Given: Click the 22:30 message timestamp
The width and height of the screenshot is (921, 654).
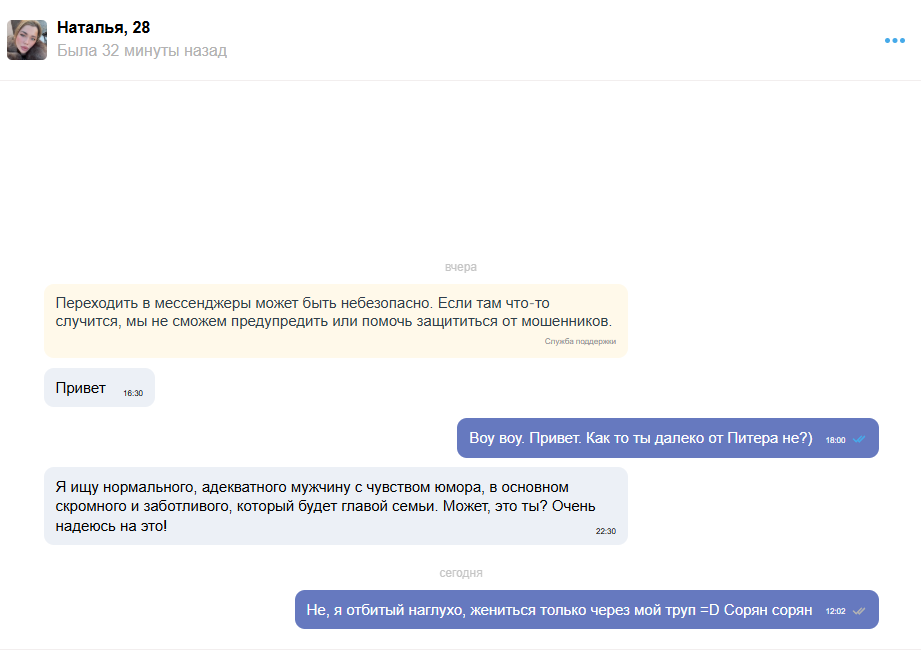Looking at the screenshot, I should (606, 531).
